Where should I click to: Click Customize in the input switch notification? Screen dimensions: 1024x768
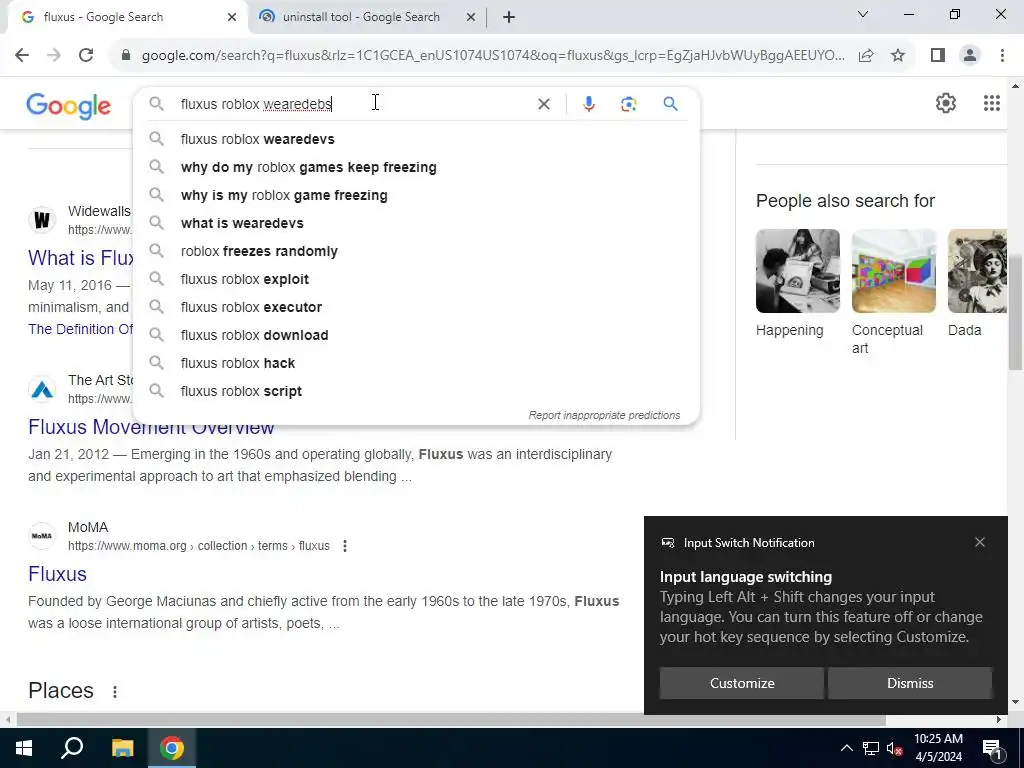click(x=742, y=683)
